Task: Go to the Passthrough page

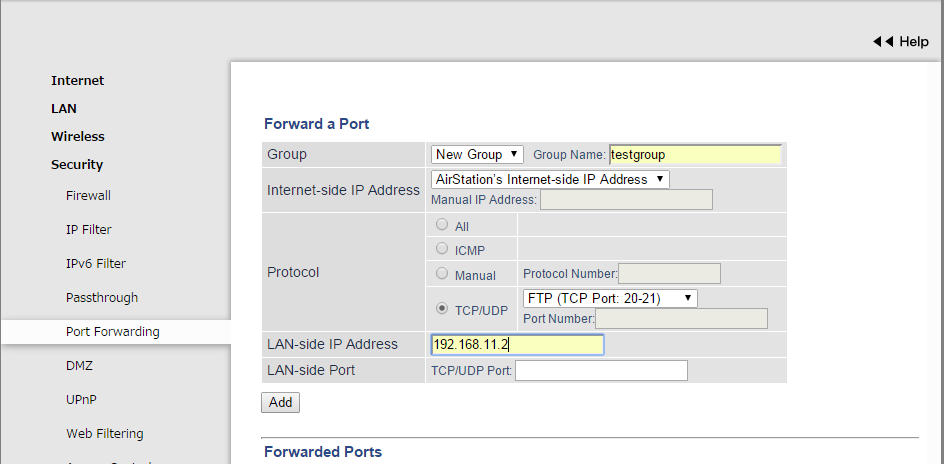Action: (x=102, y=298)
